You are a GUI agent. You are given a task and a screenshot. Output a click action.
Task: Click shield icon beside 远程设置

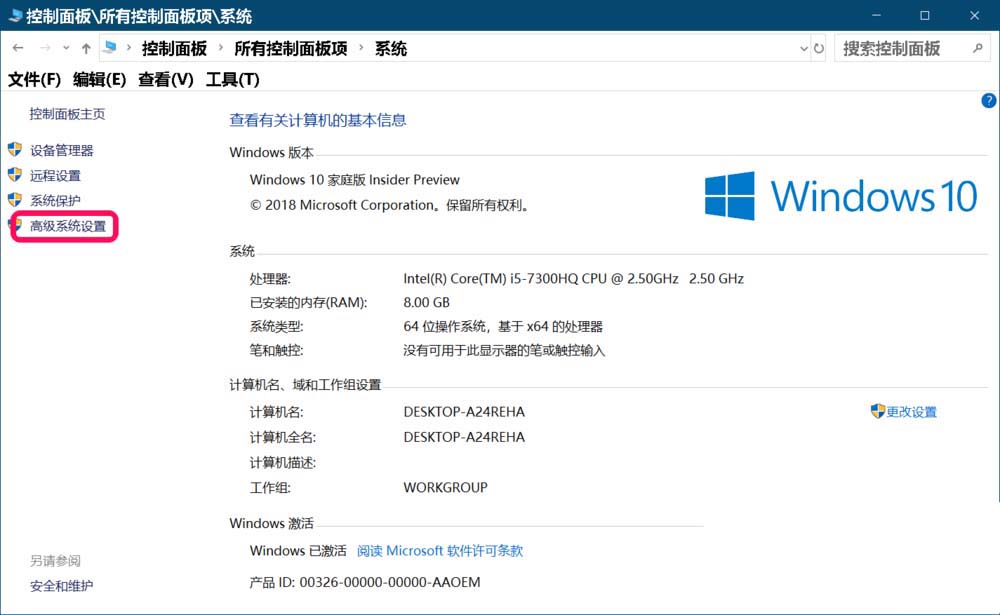click(x=15, y=175)
